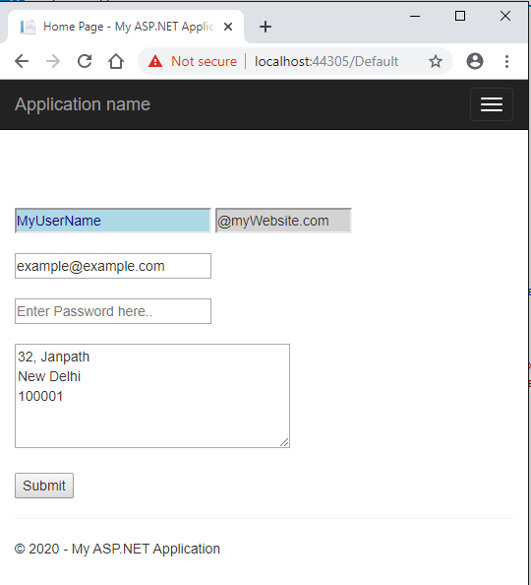Click the Application name brand link
The width and height of the screenshot is (531, 585).
[82, 104]
